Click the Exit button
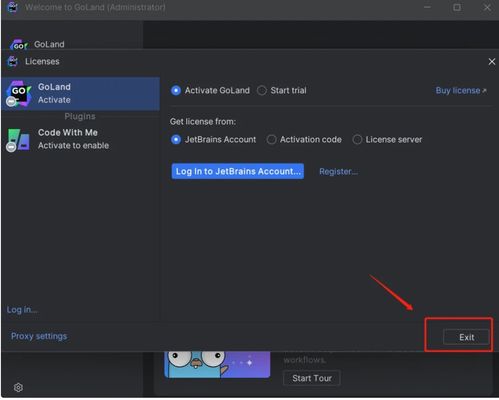This screenshot has width=499, height=400. [x=466, y=337]
